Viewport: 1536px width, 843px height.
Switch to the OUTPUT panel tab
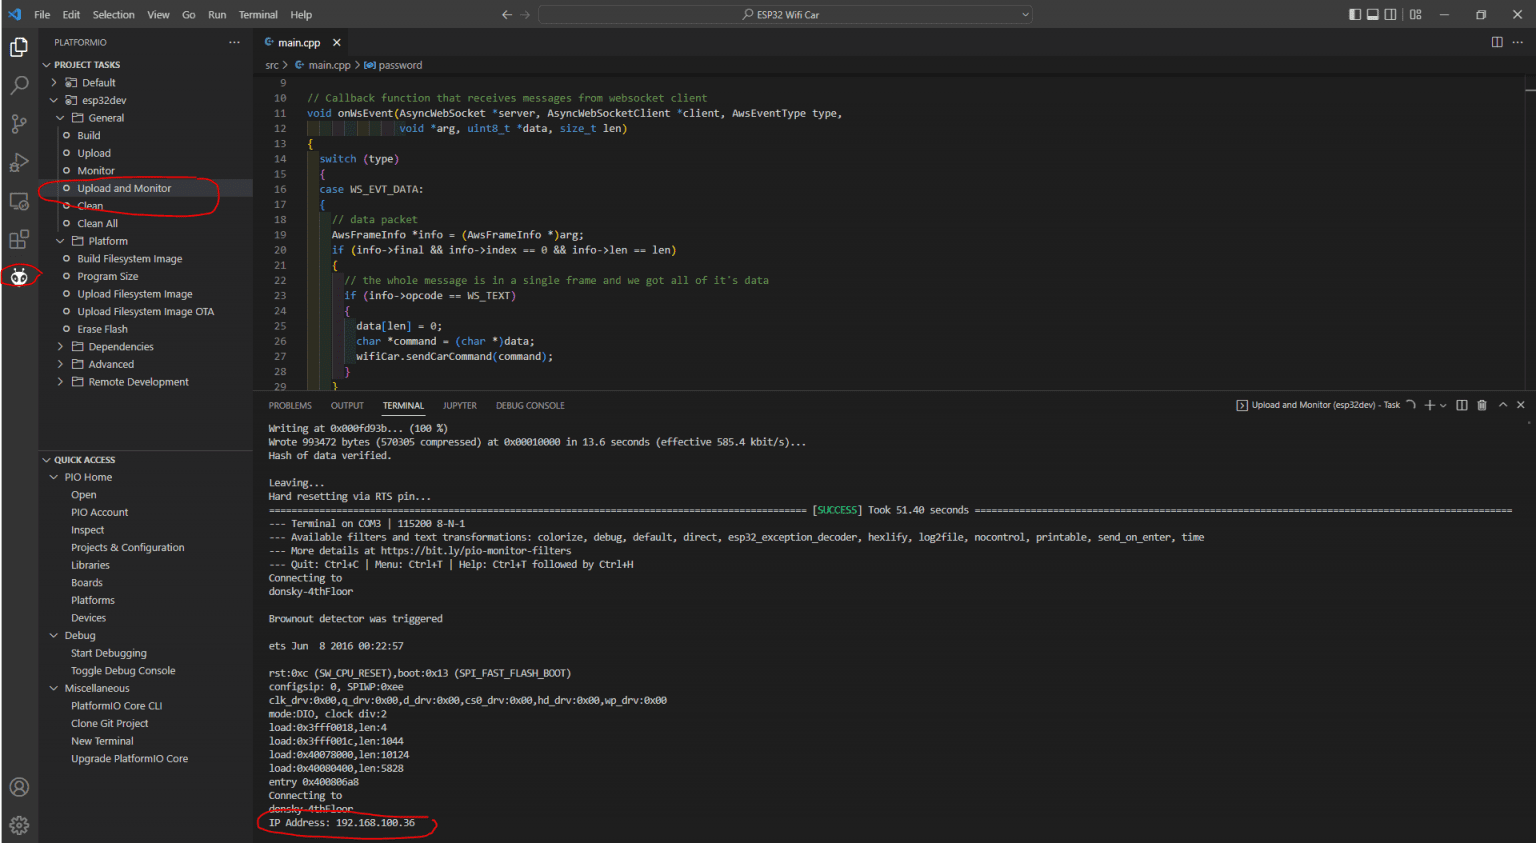(347, 406)
